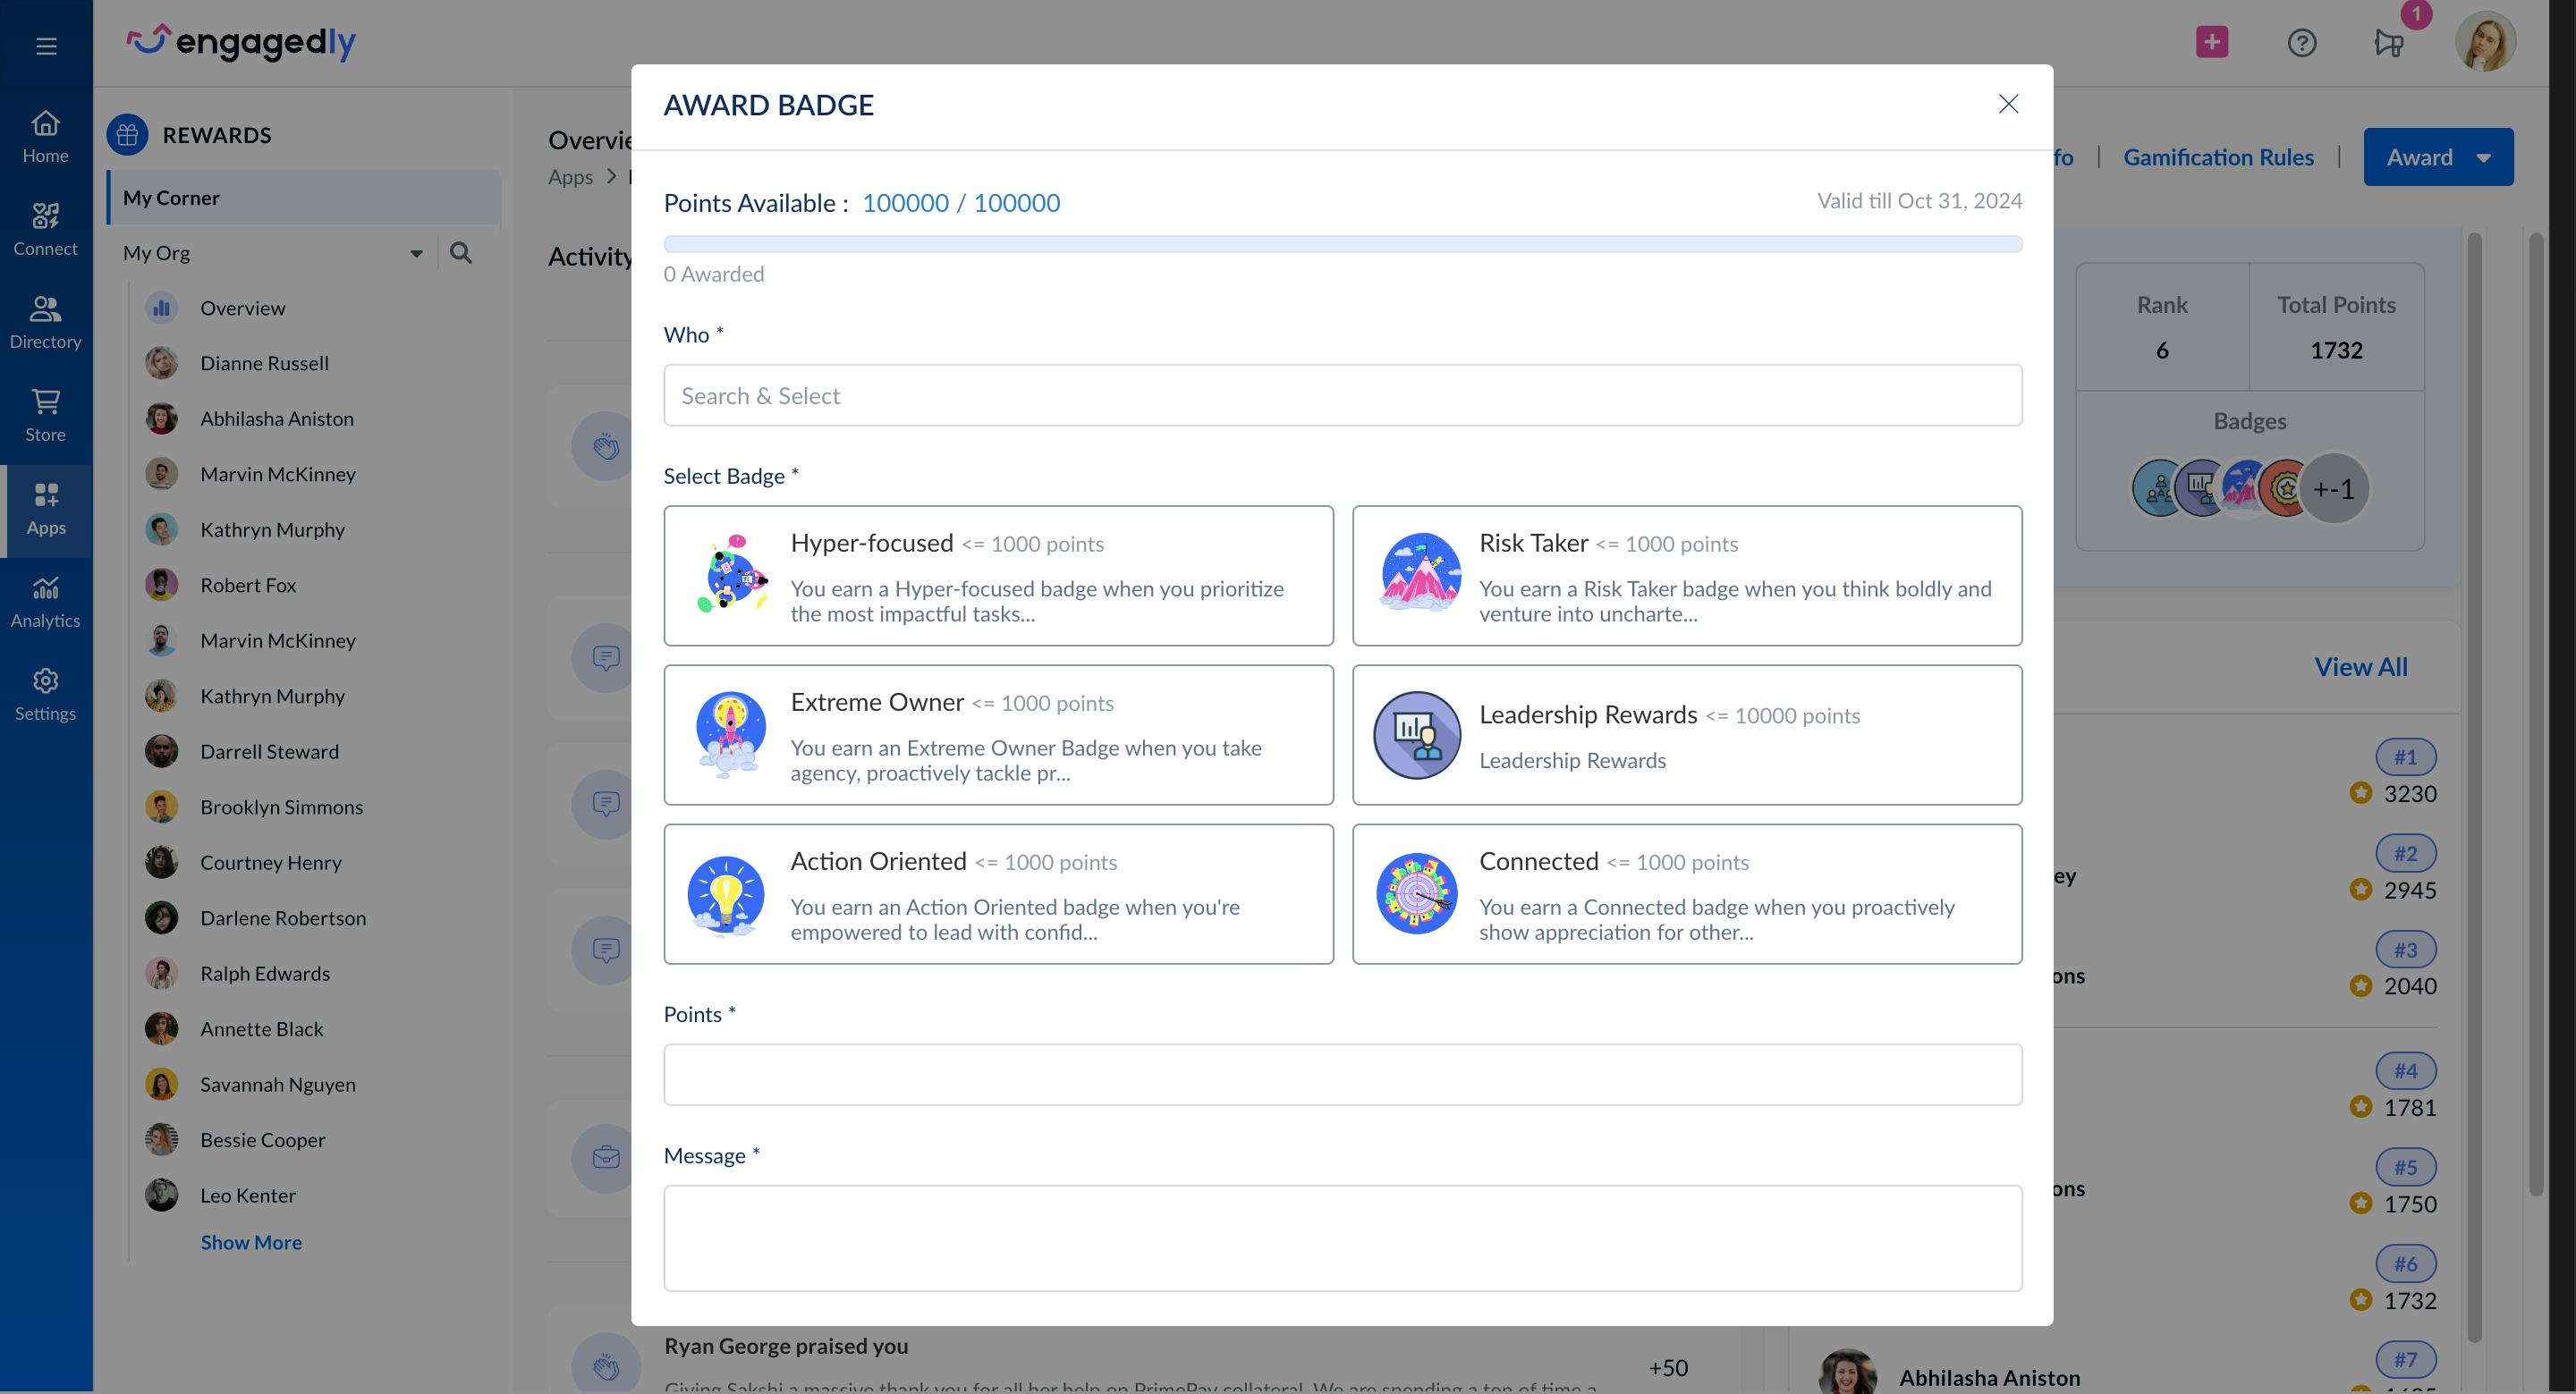Viewport: 2576px width, 1394px height.
Task: Open Settings from the left sidebar
Action: 46,694
